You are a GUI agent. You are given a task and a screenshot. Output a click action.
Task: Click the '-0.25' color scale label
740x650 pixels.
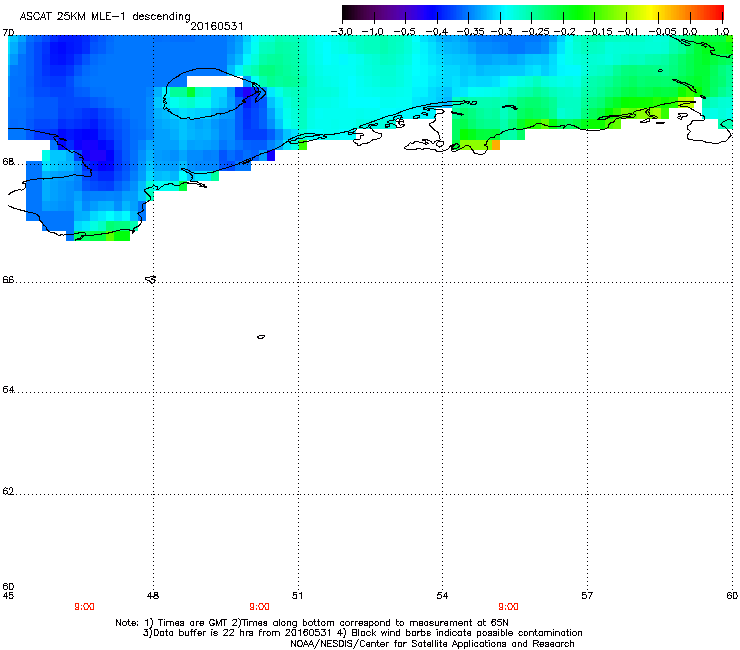[x=535, y=31]
